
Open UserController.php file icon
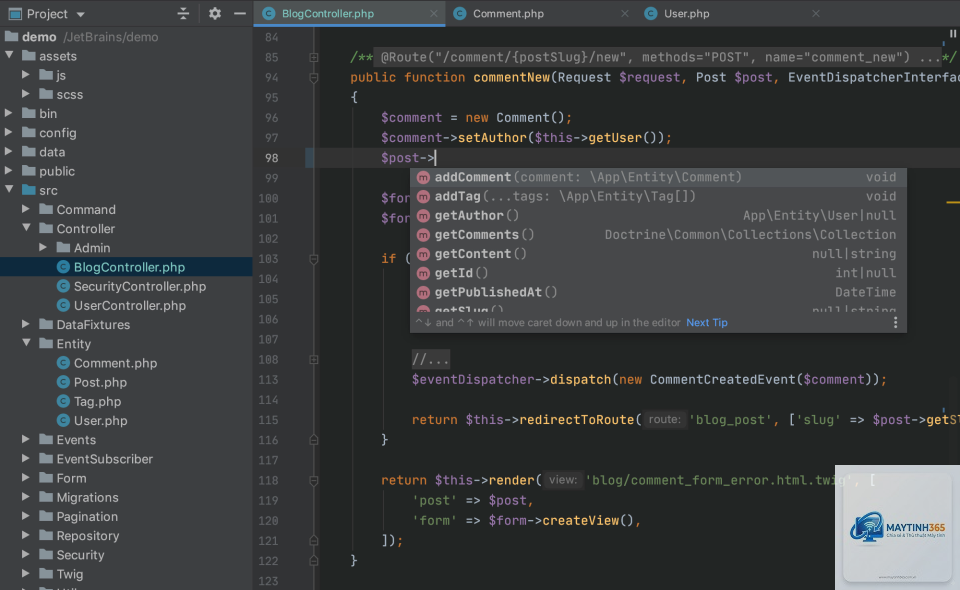[x=62, y=305]
